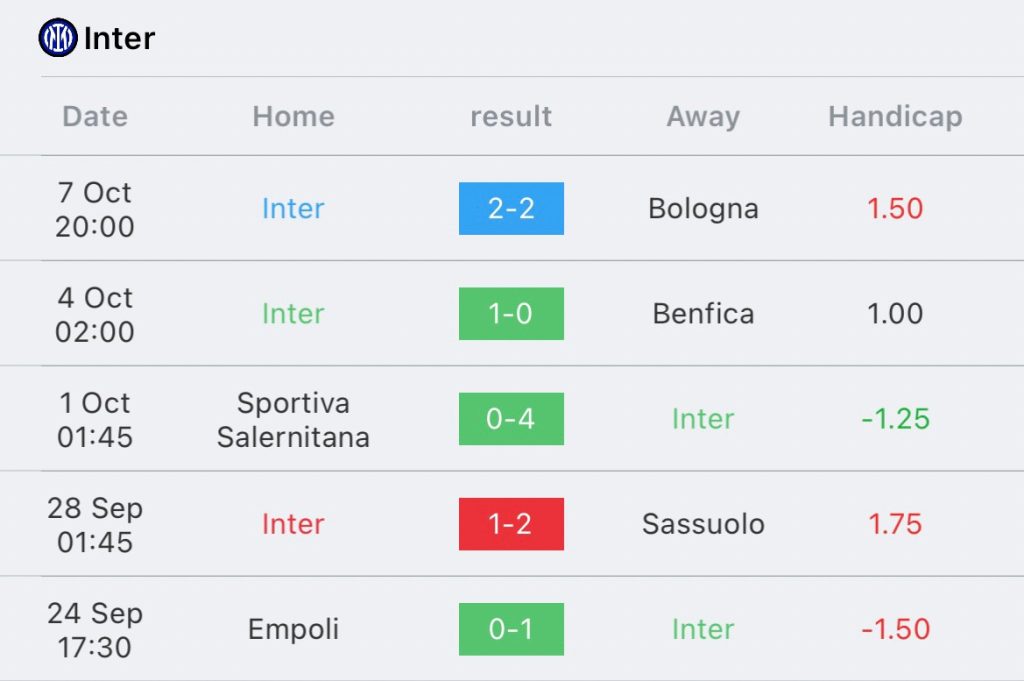
Task: Click the -1.25 handicap value
Action: [895, 419]
